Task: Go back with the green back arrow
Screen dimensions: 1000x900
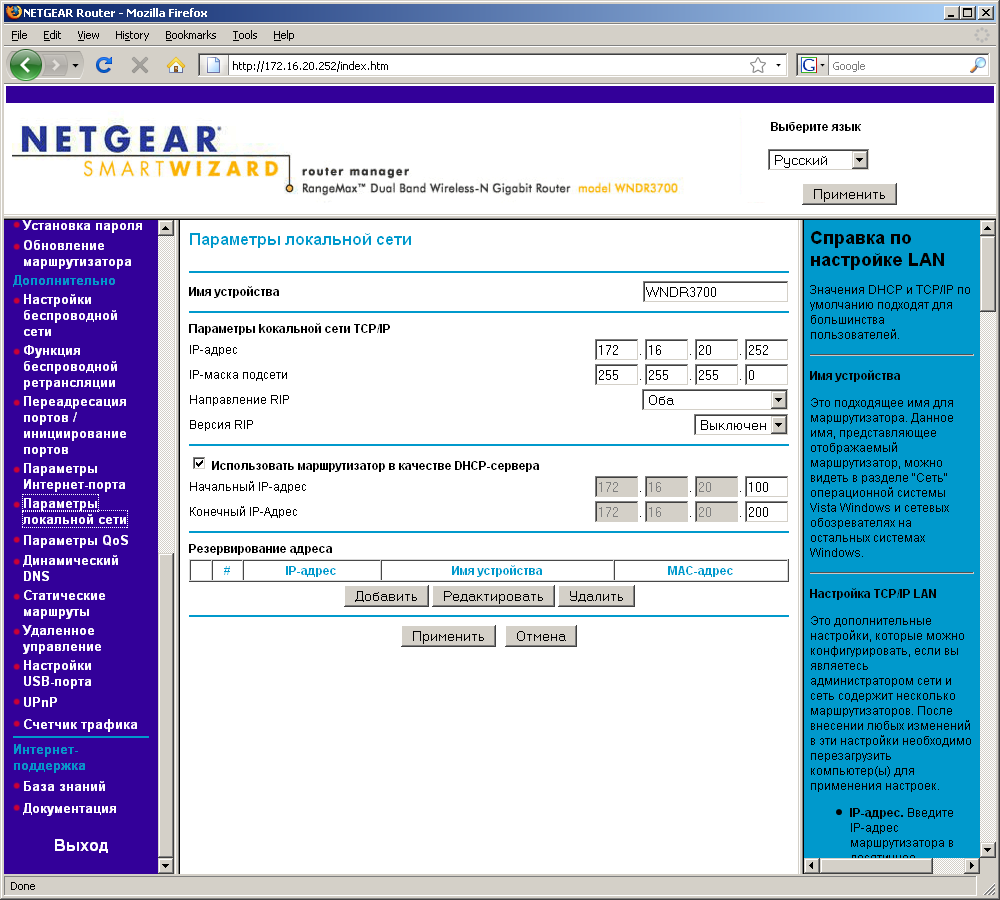Action: [26, 65]
